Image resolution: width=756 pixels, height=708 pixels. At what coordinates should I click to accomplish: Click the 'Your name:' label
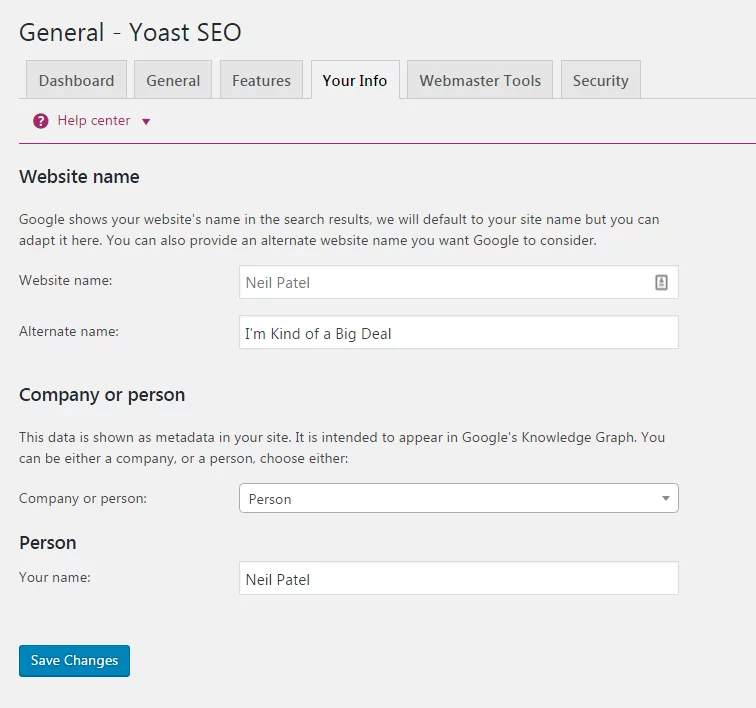click(55, 577)
